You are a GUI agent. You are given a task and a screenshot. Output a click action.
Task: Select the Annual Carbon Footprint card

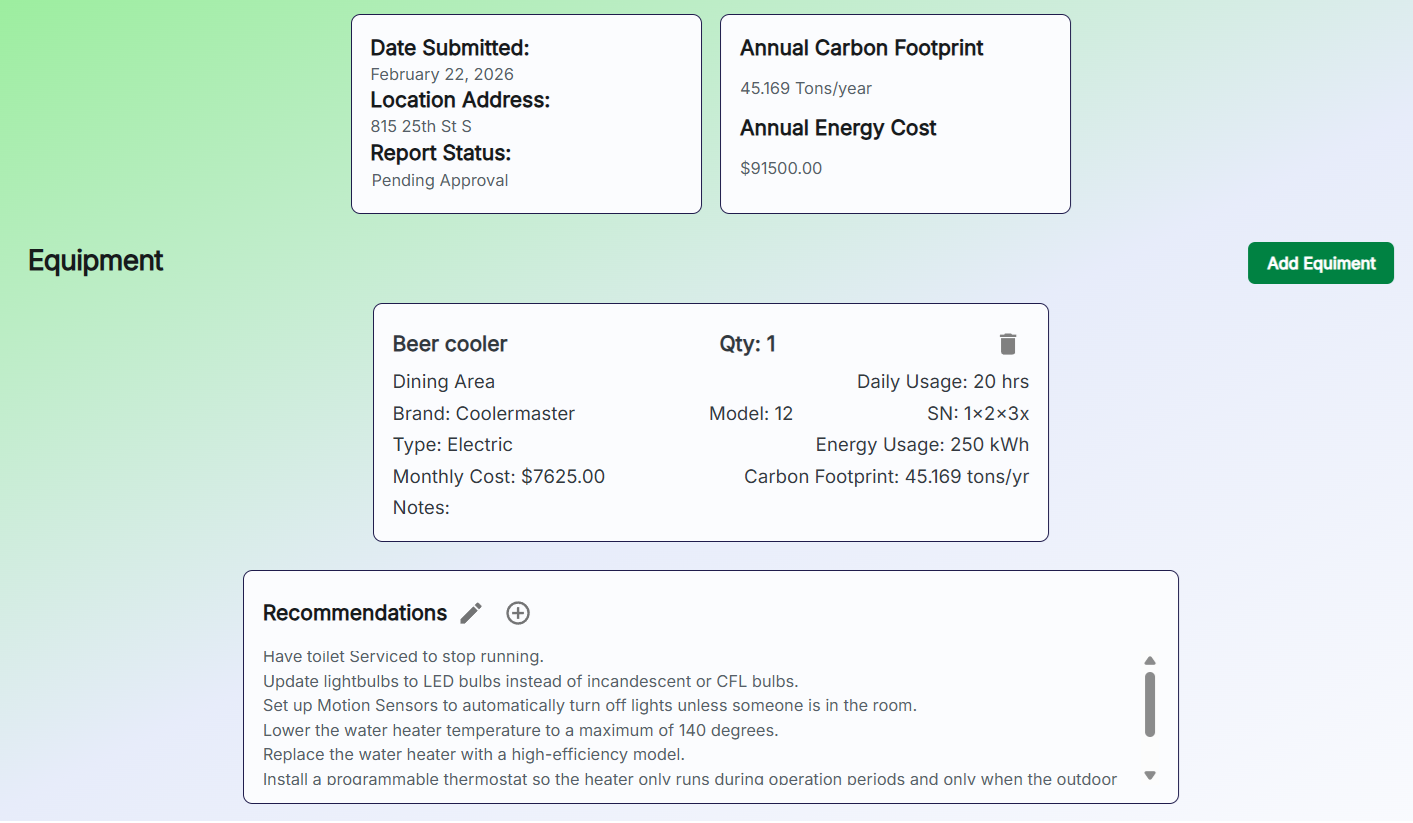[895, 114]
